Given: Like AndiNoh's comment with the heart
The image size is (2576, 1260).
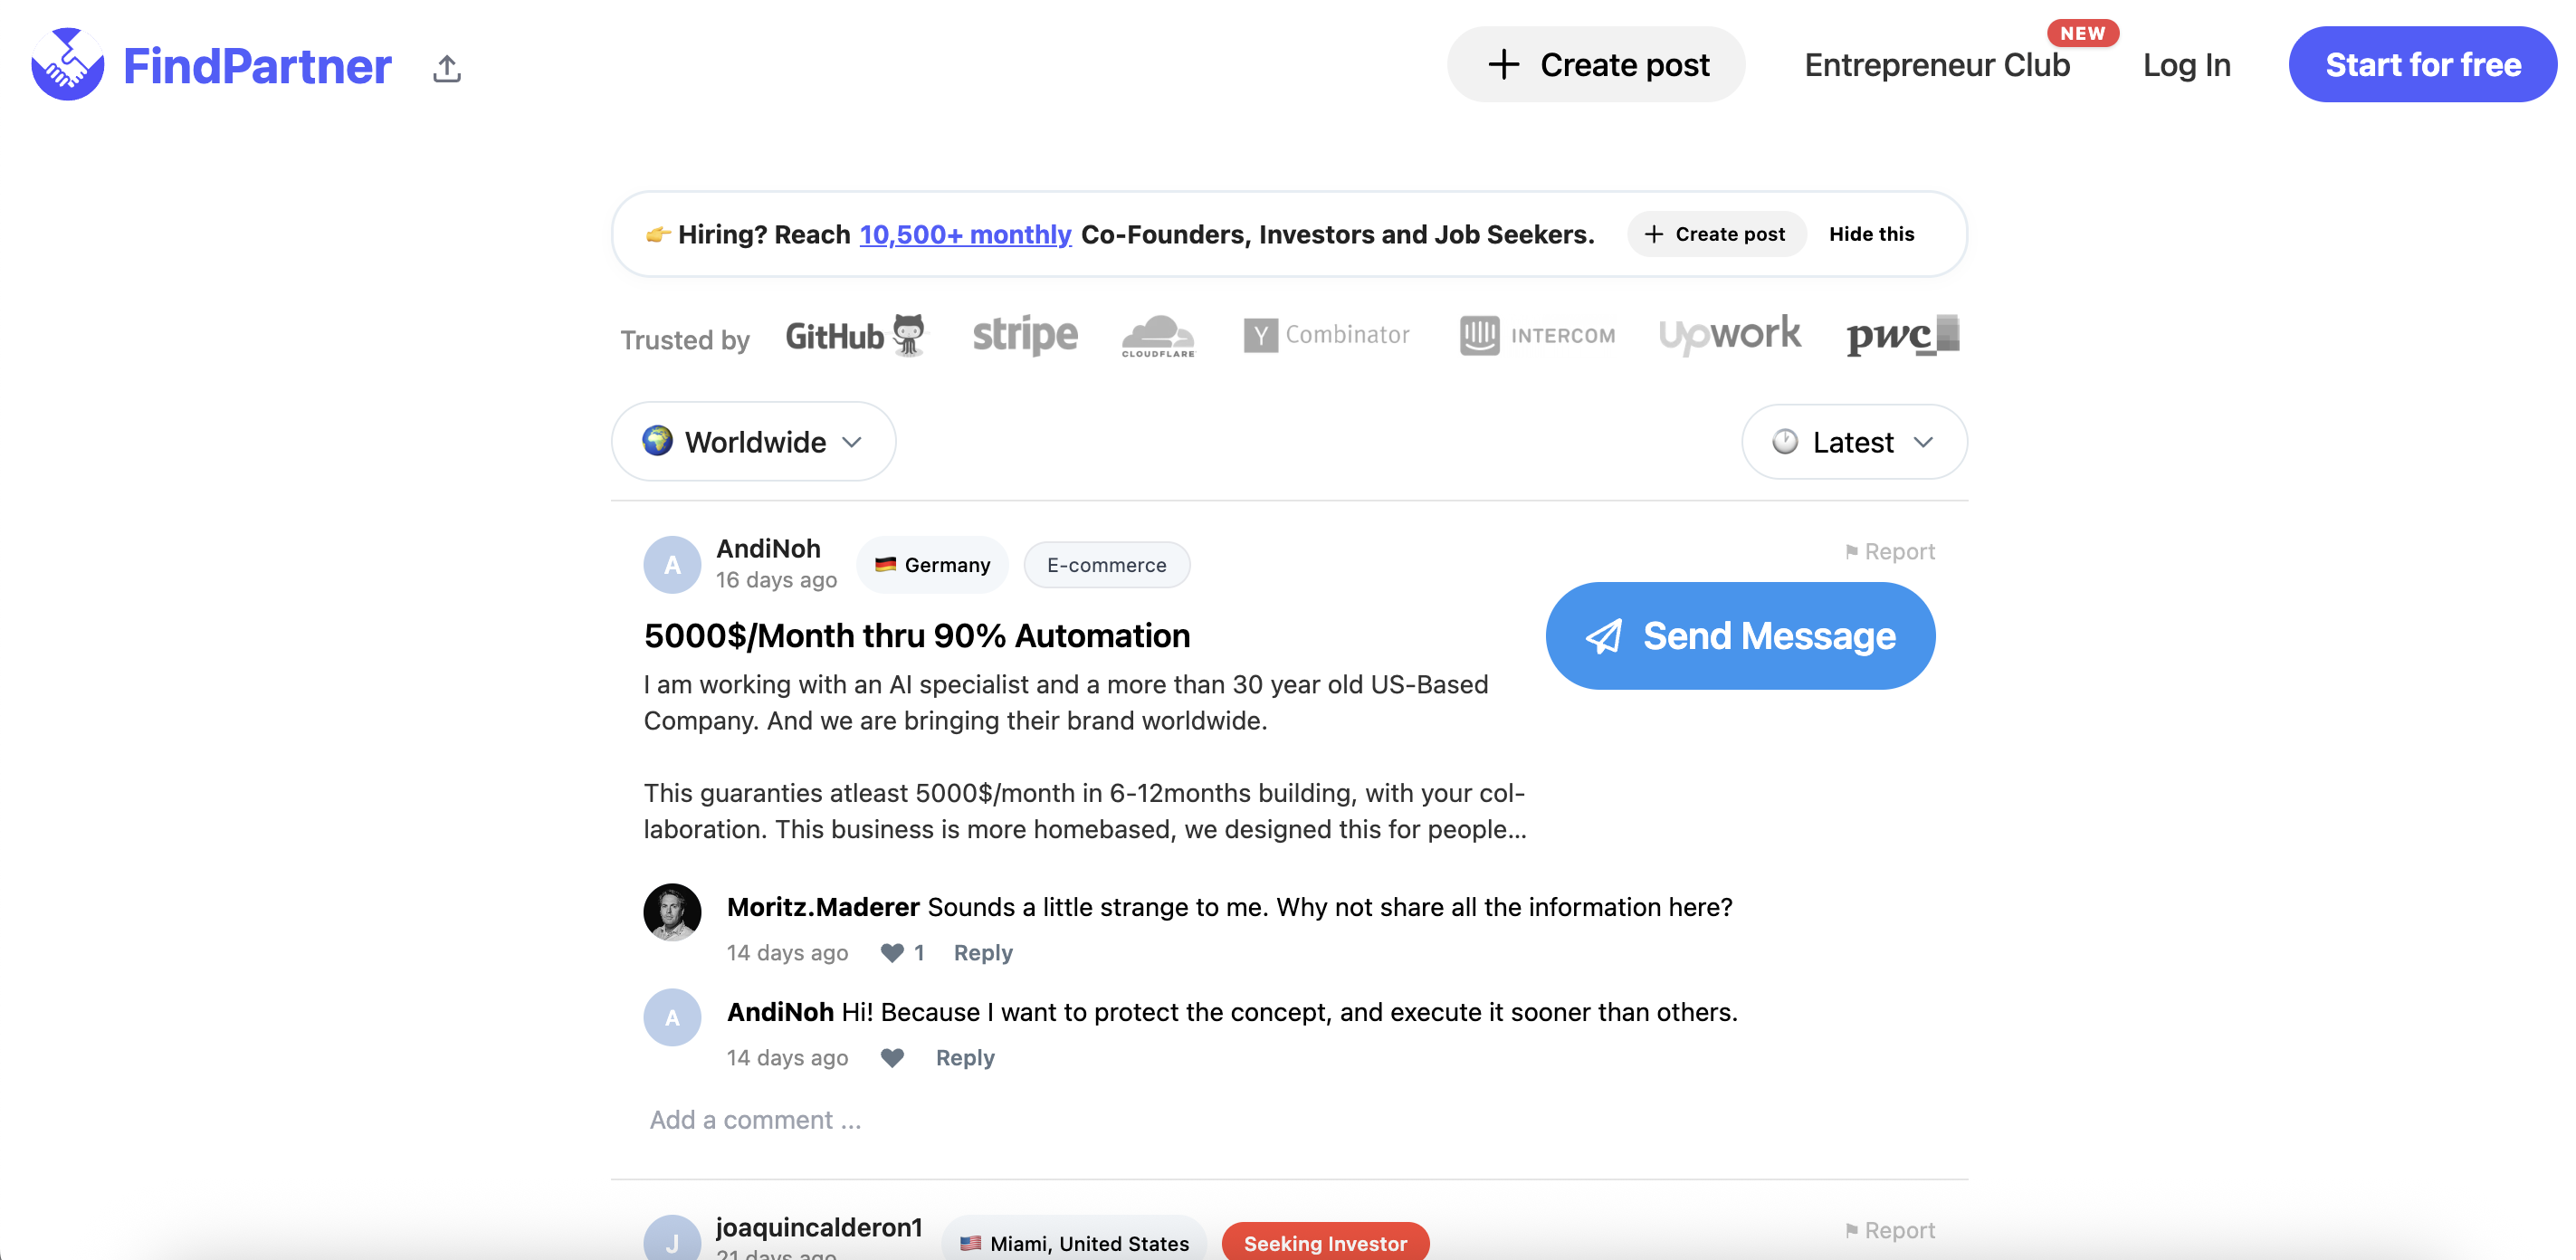Looking at the screenshot, I should click(x=891, y=1058).
